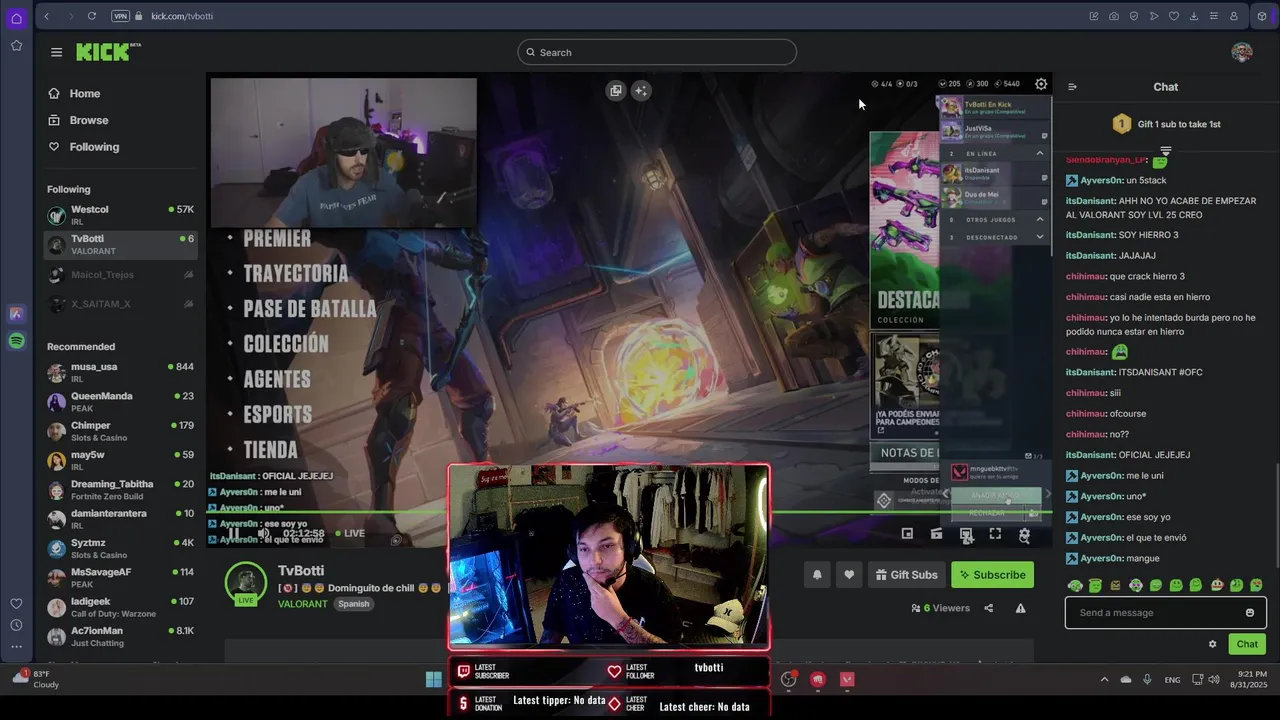Click the chat panel scrollbar
1280x720 pixels.
[x=1276, y=515]
